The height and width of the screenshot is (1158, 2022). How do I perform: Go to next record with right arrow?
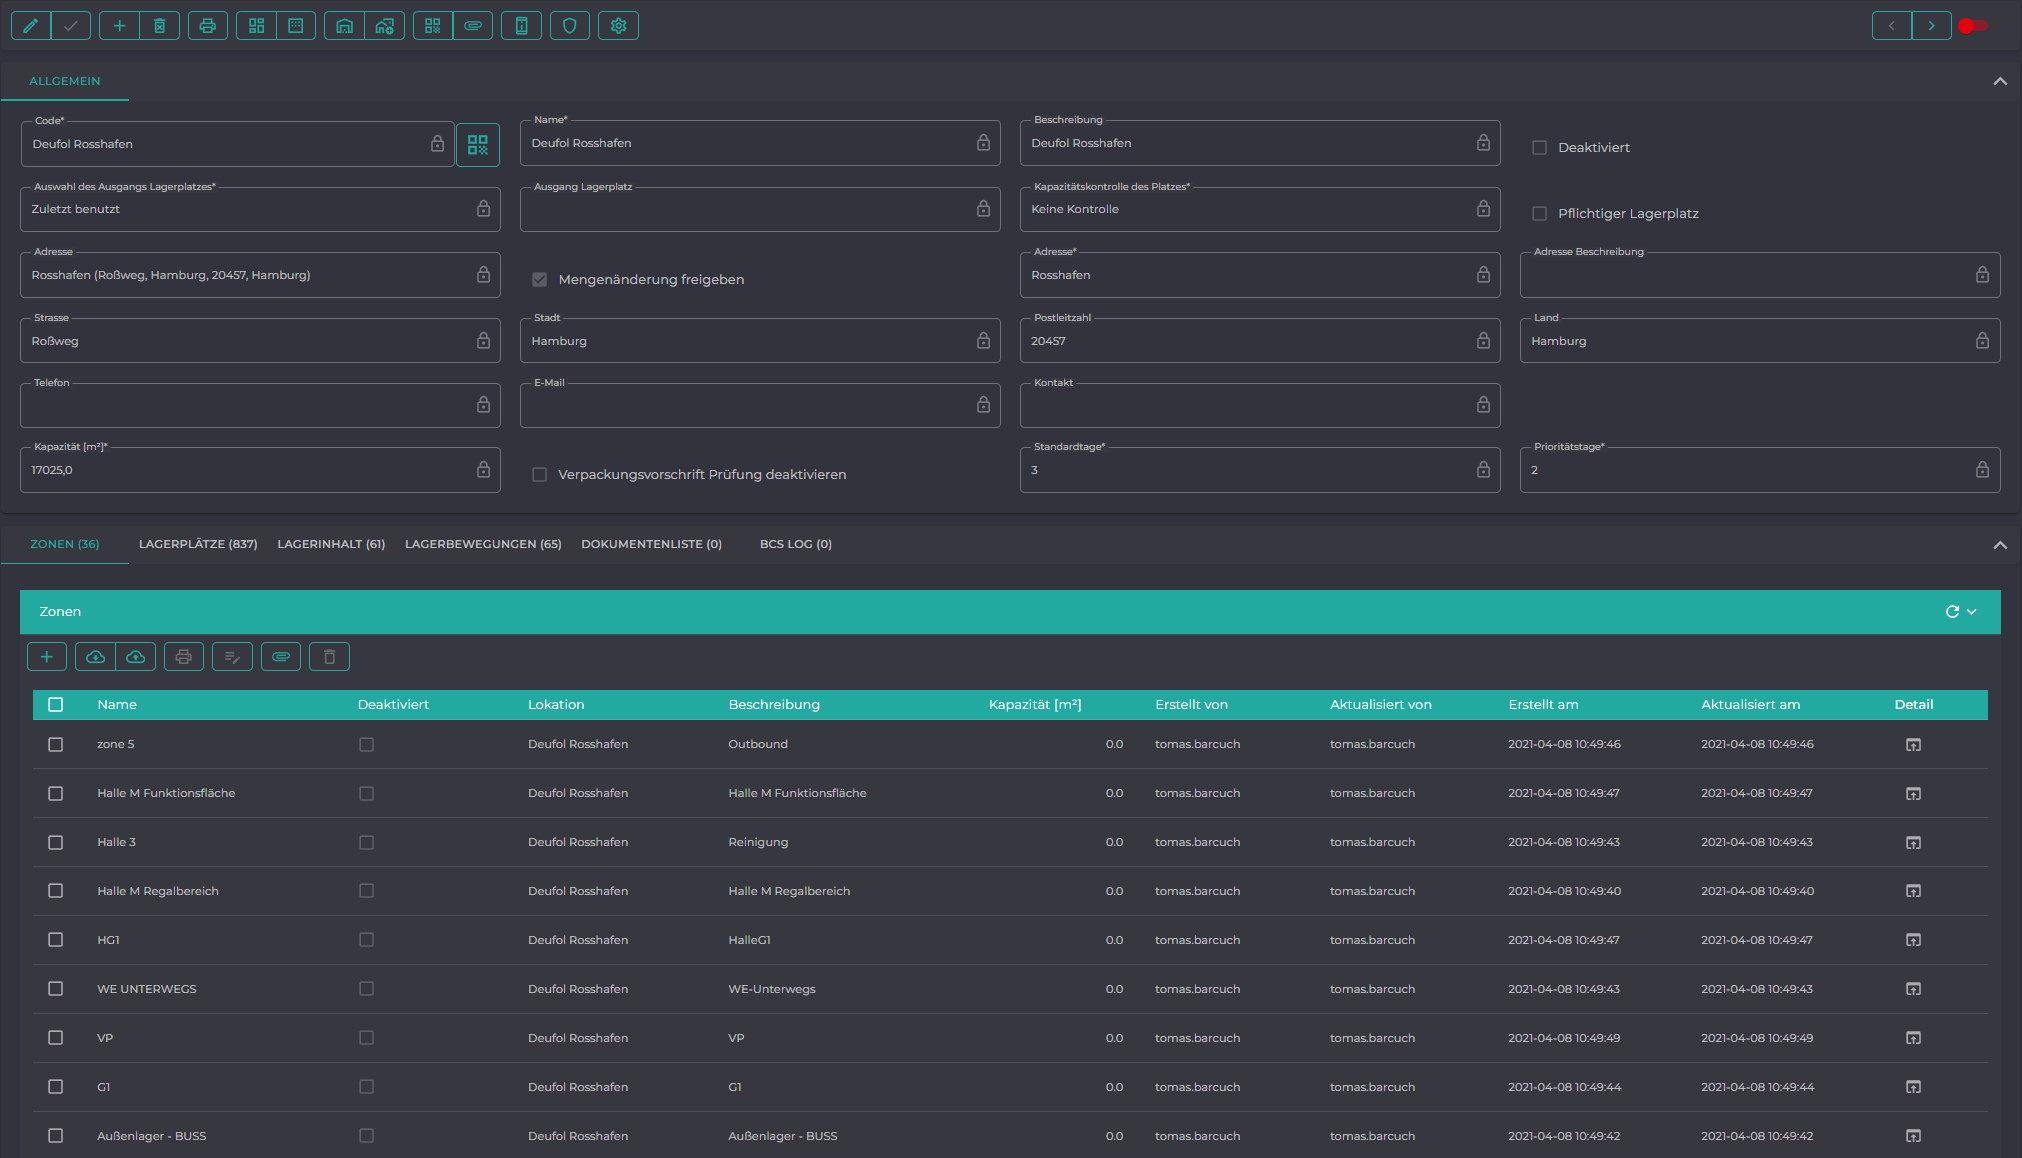1931,26
